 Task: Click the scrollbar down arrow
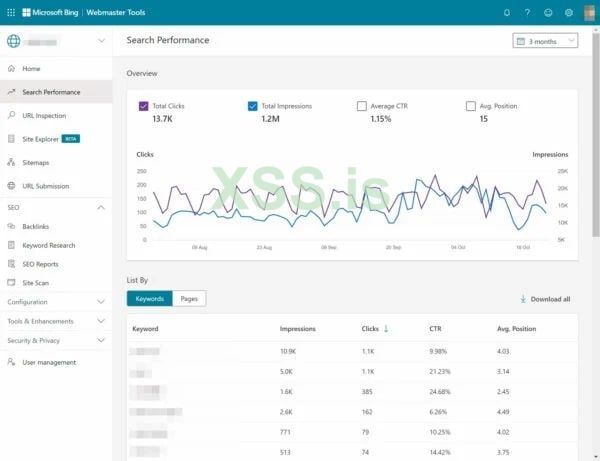(x=596, y=457)
